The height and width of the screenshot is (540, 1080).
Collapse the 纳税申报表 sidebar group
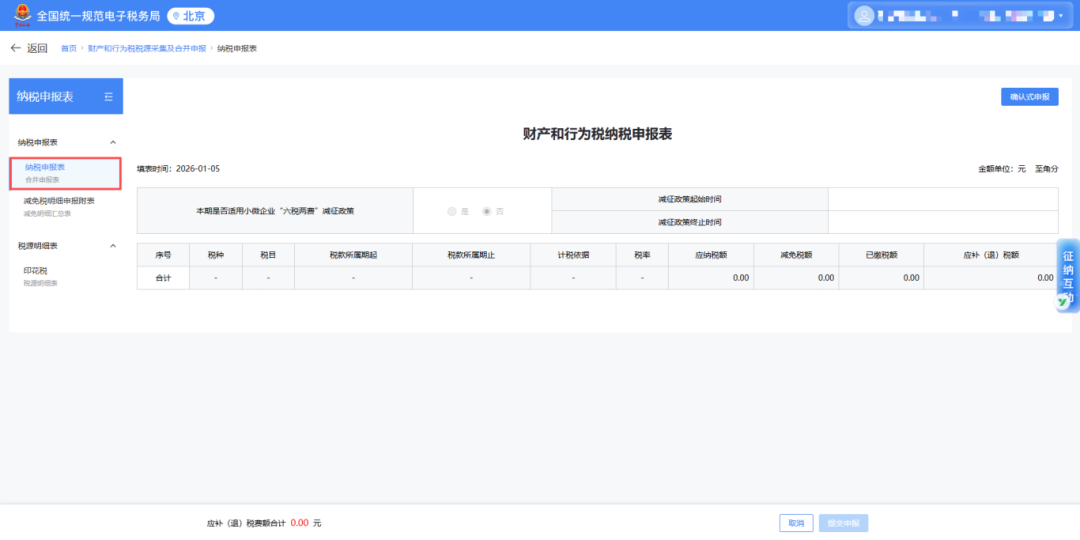pyautogui.click(x=112, y=143)
